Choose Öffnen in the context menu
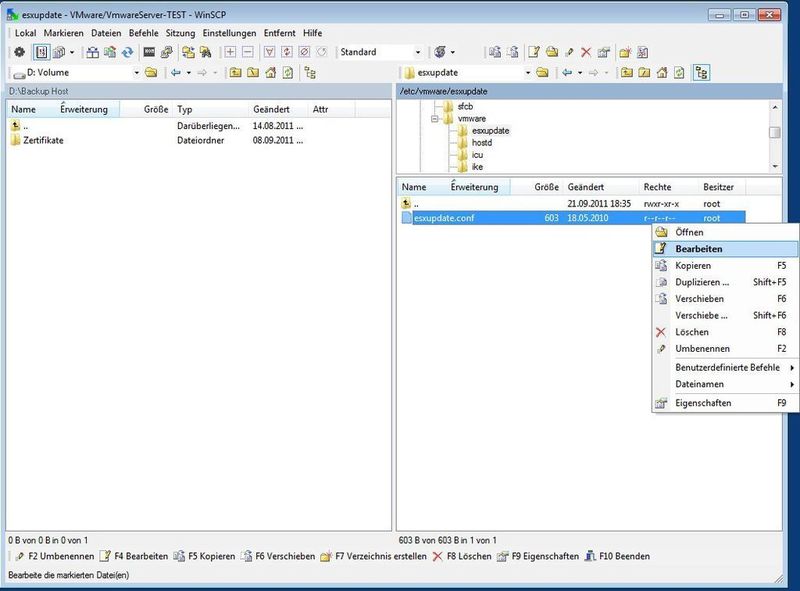Image resolution: width=800 pixels, height=591 pixels. click(725, 232)
